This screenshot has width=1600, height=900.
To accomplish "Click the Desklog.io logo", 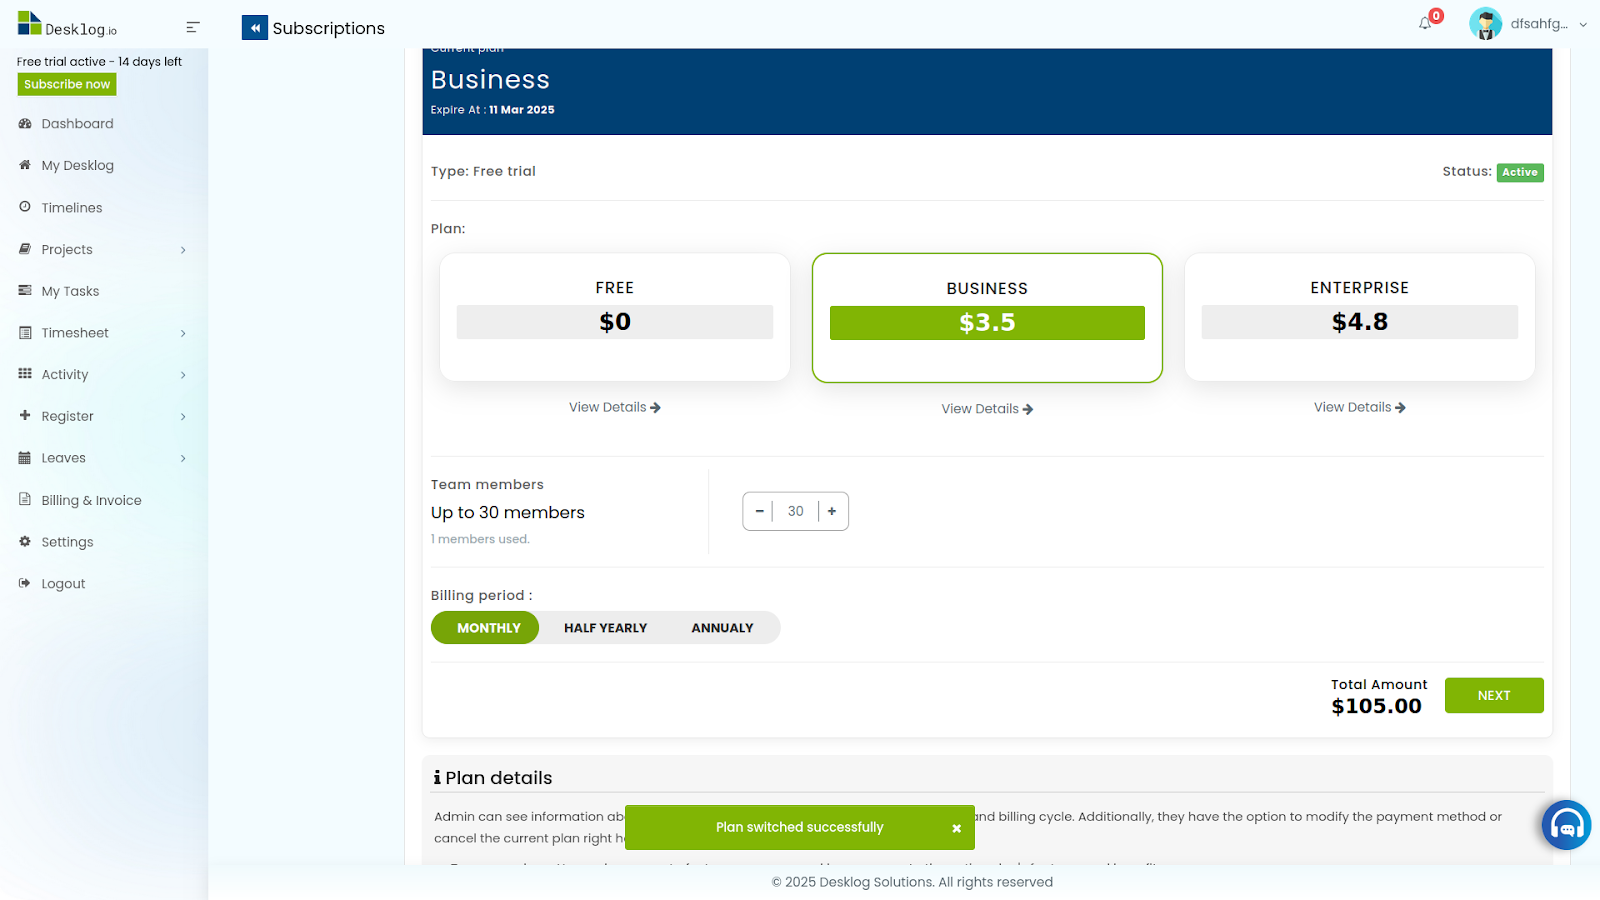I will coord(67,24).
